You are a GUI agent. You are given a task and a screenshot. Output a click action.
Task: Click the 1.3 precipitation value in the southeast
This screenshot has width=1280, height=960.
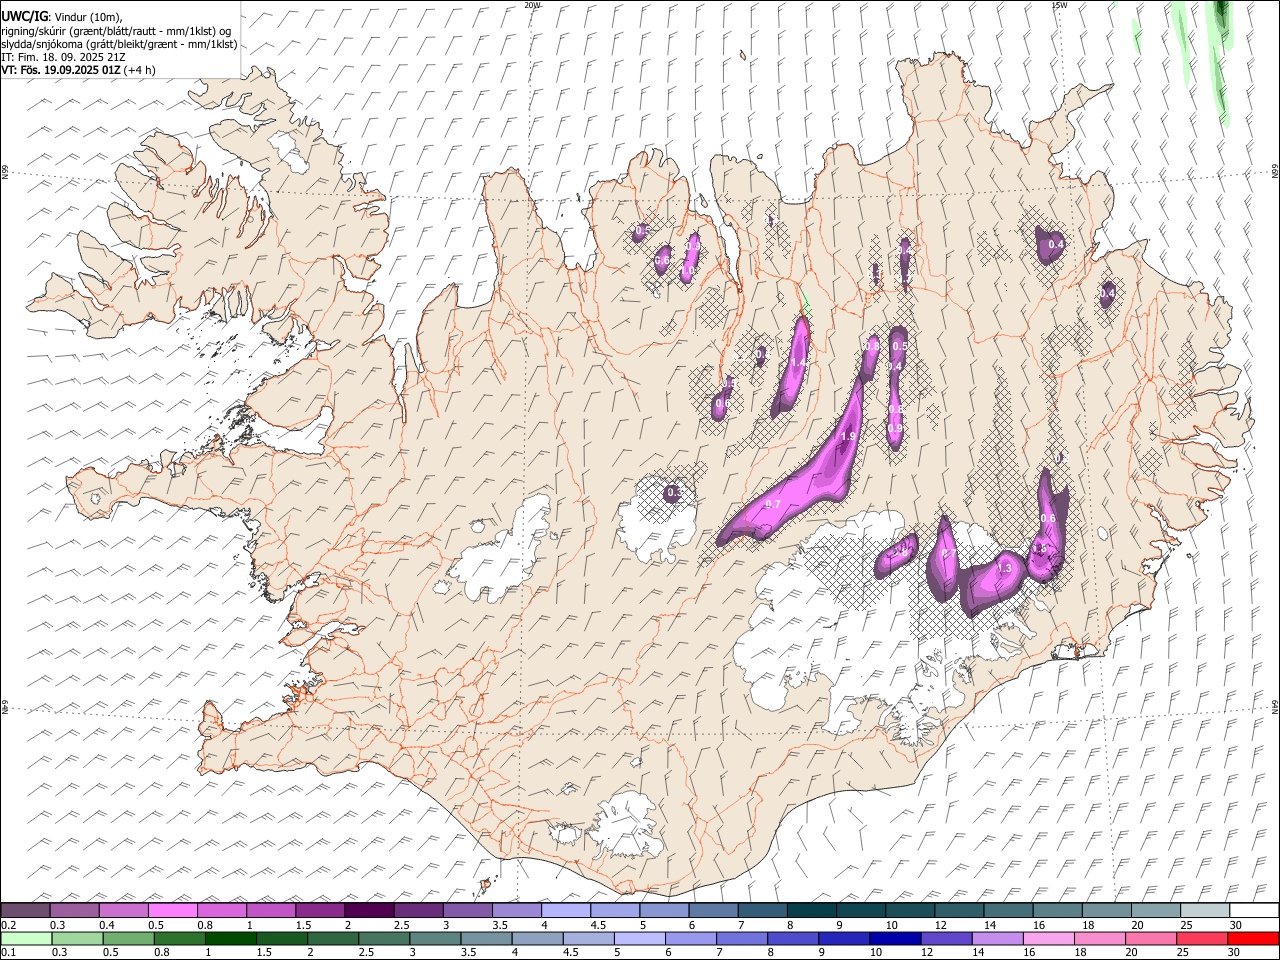(1006, 568)
